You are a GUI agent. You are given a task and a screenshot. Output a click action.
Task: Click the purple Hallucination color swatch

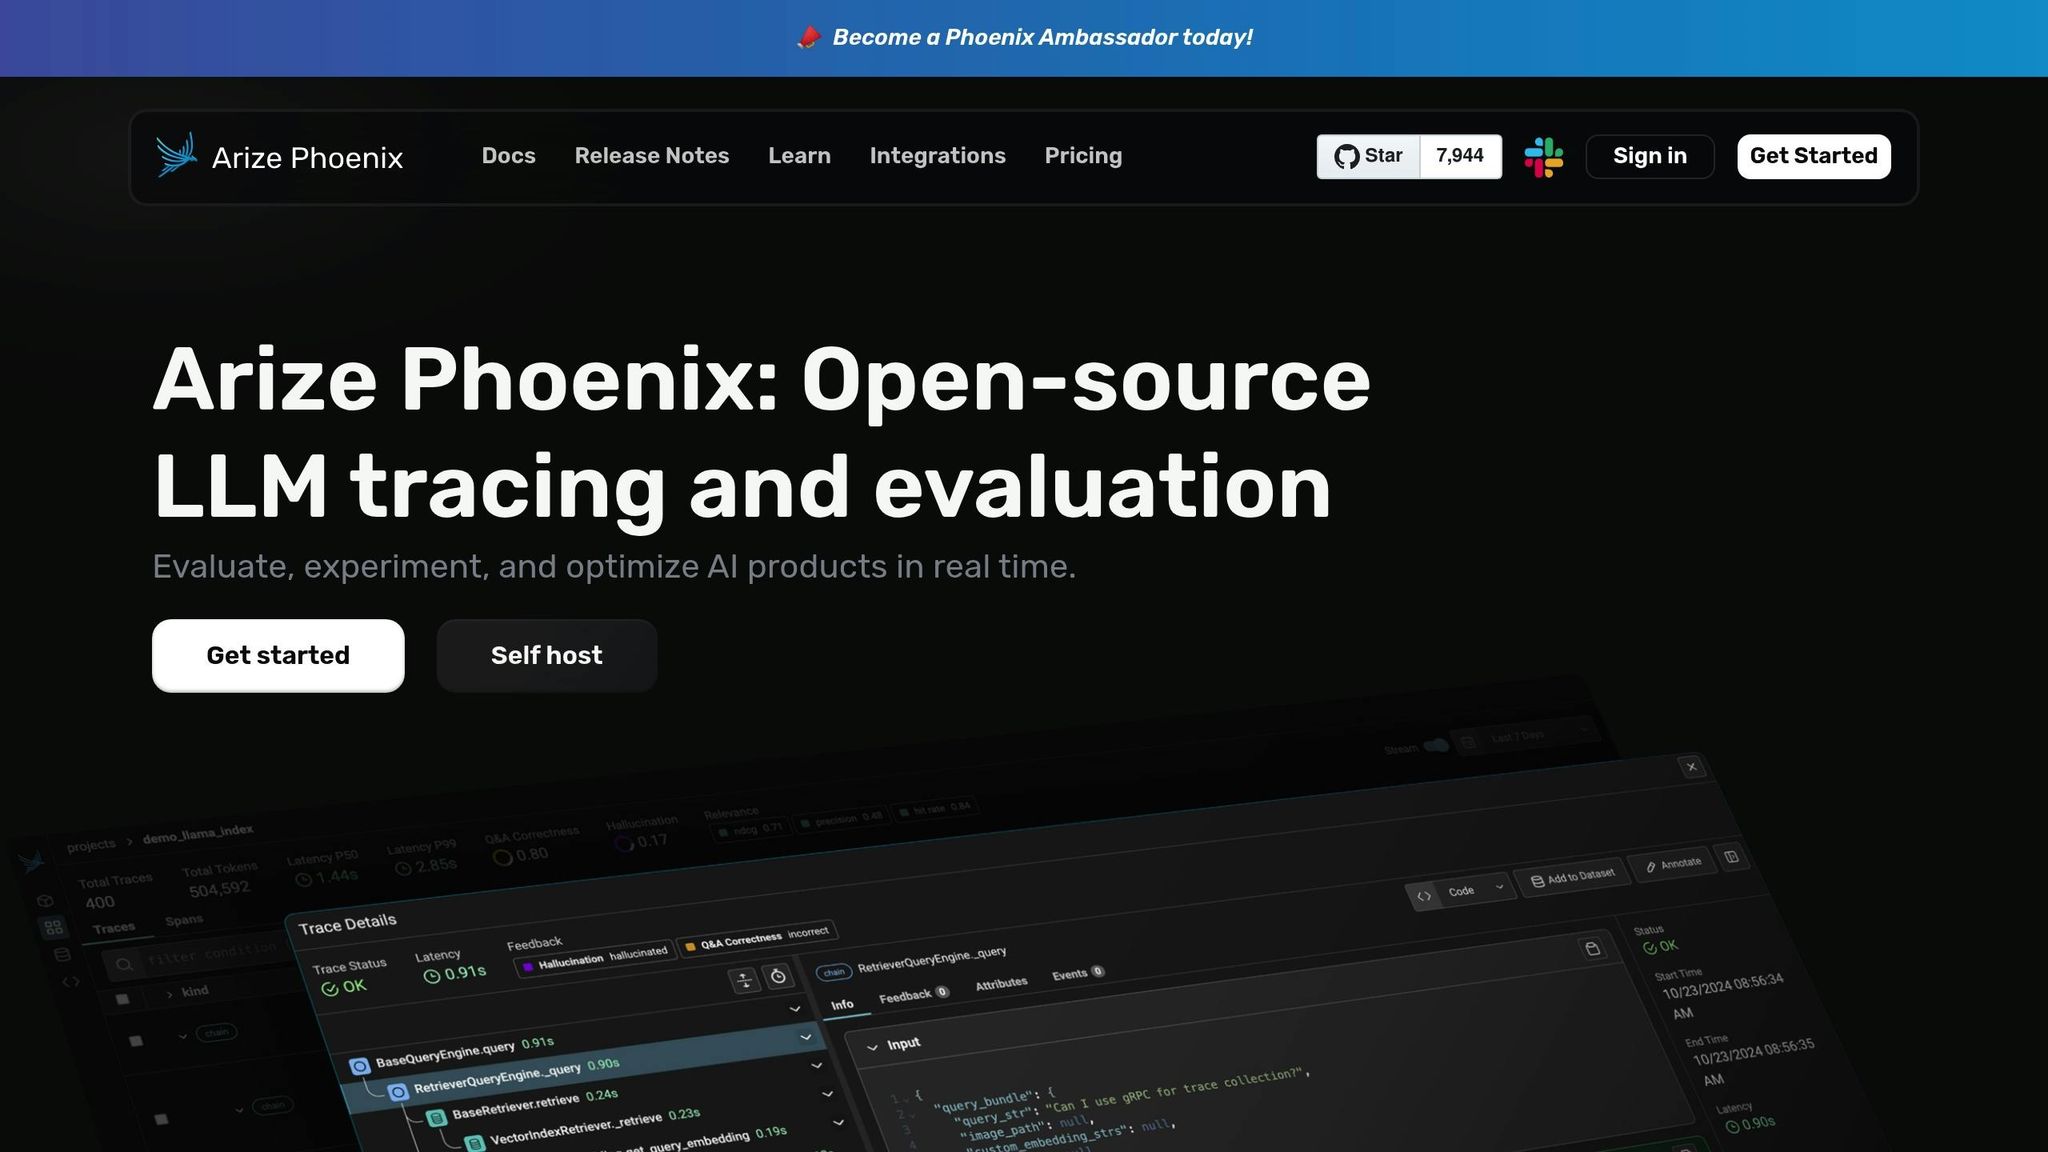pos(528,967)
